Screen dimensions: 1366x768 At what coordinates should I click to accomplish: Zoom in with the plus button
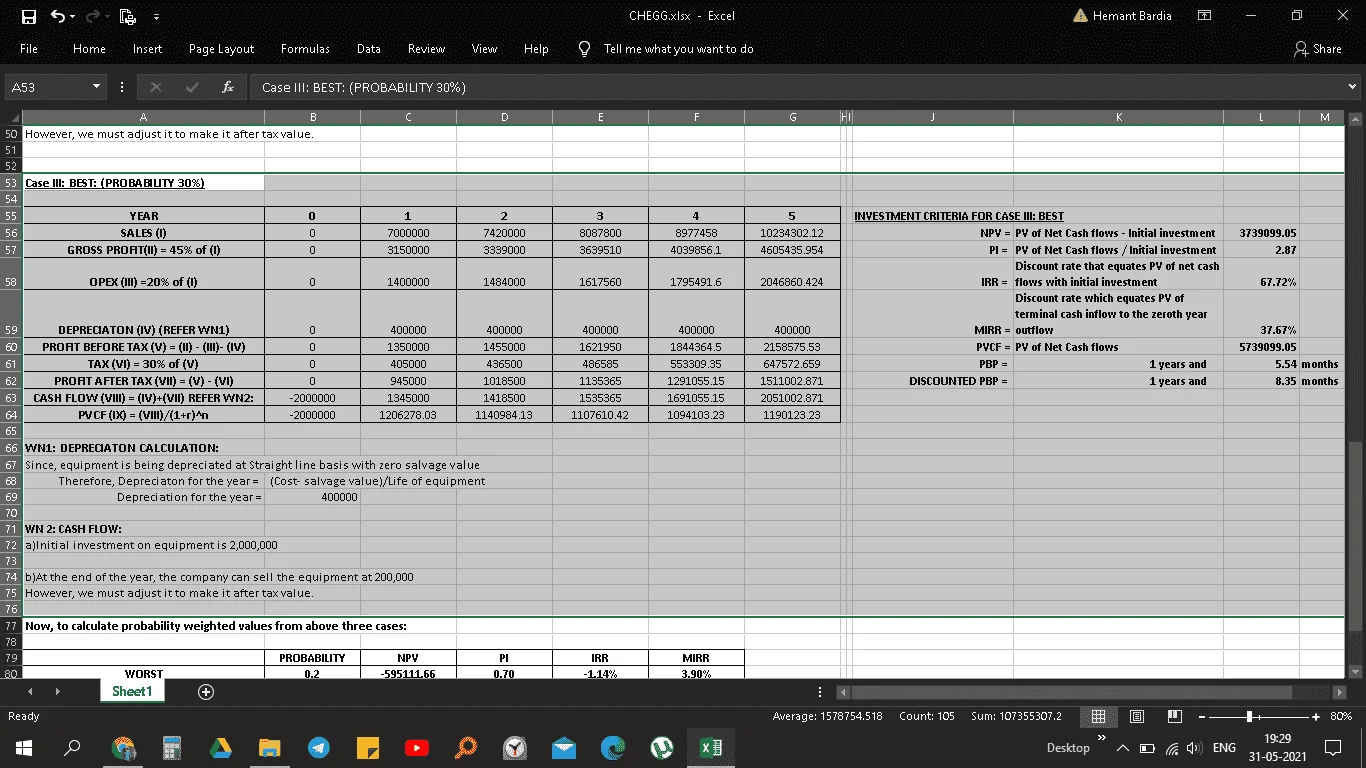[1316, 716]
